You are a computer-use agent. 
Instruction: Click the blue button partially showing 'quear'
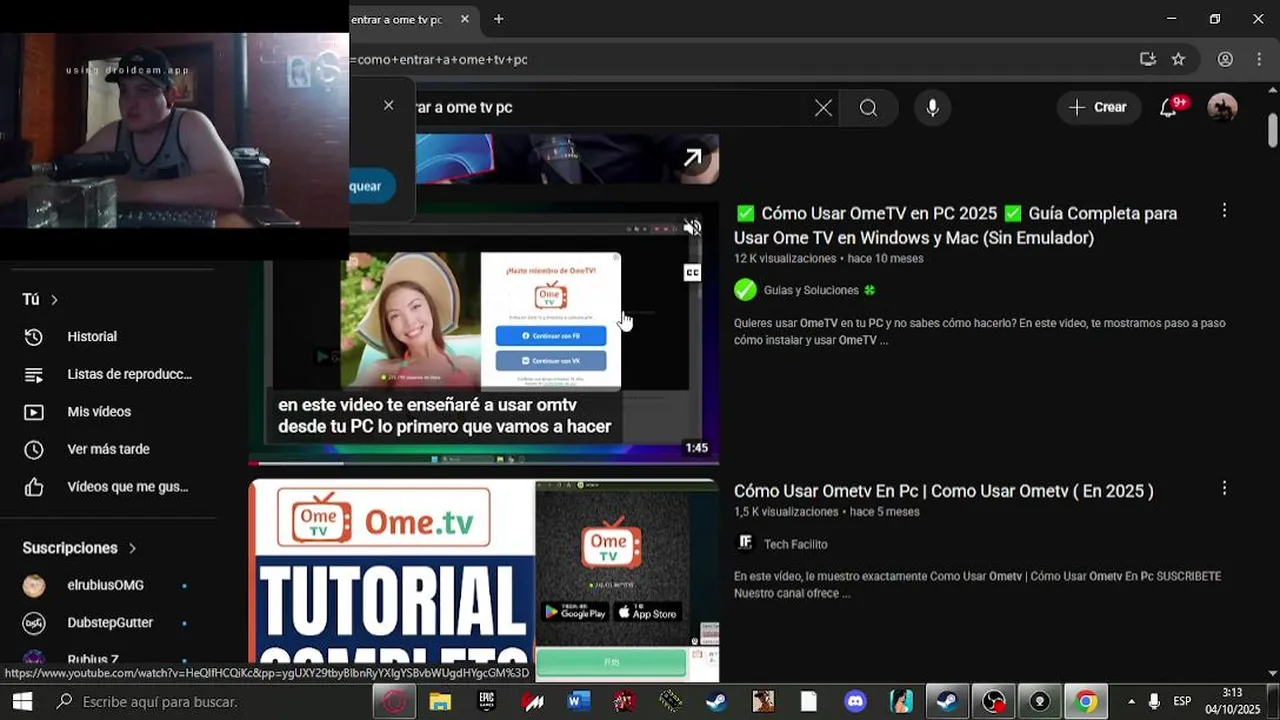click(372, 186)
